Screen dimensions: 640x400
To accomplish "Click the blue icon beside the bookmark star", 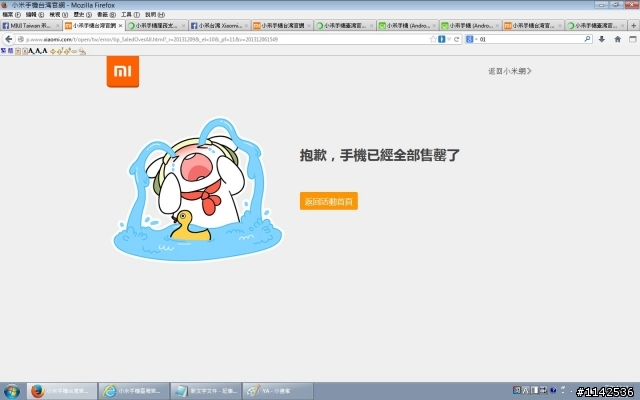I will [442, 39].
